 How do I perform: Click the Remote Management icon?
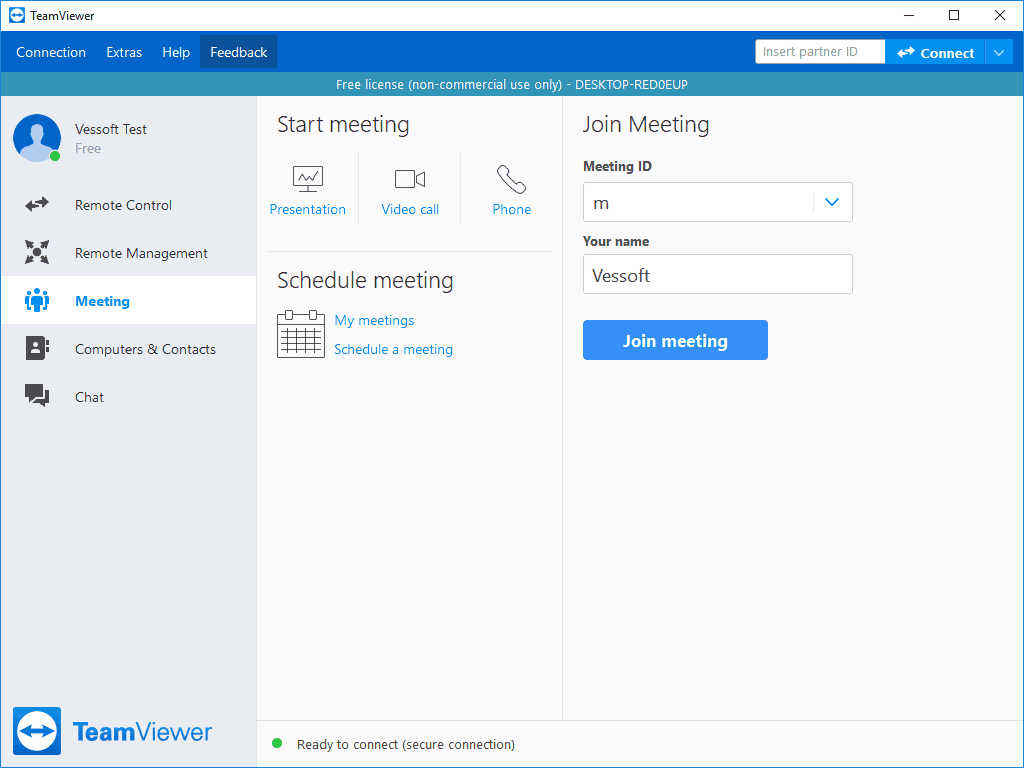(x=37, y=252)
